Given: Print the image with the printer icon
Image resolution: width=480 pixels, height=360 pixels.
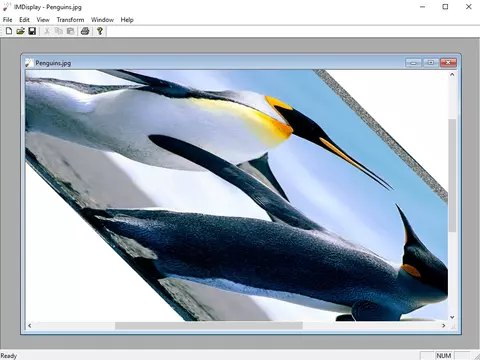Looking at the screenshot, I should pos(85,31).
